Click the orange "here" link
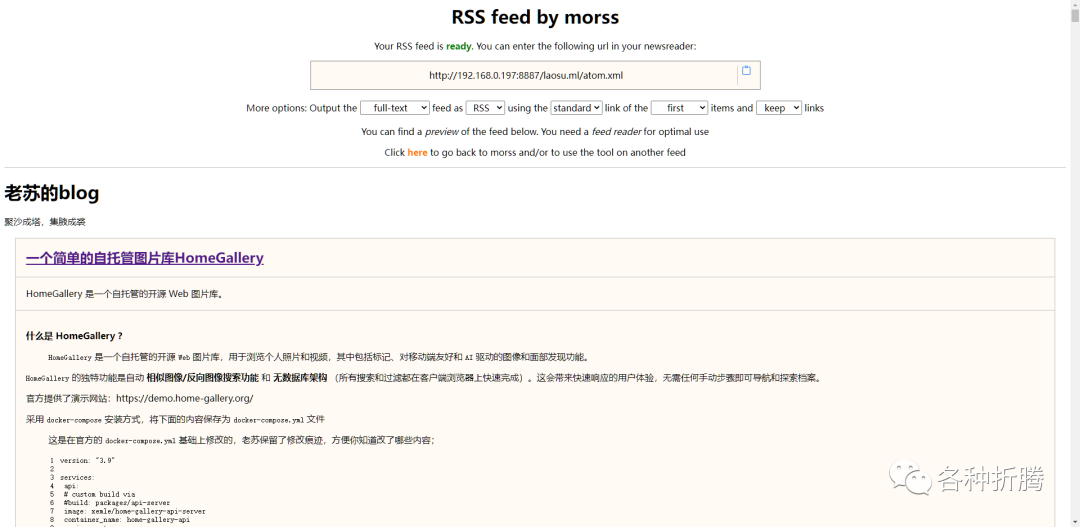1080x527 pixels. (417, 153)
